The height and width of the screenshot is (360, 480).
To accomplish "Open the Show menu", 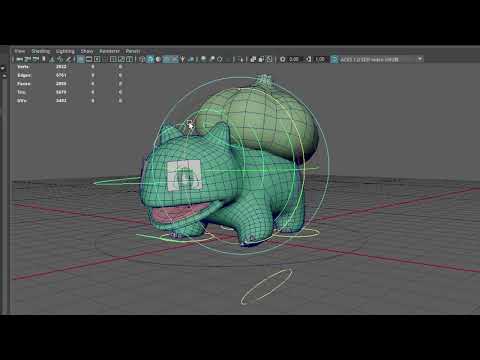I will [87, 51].
